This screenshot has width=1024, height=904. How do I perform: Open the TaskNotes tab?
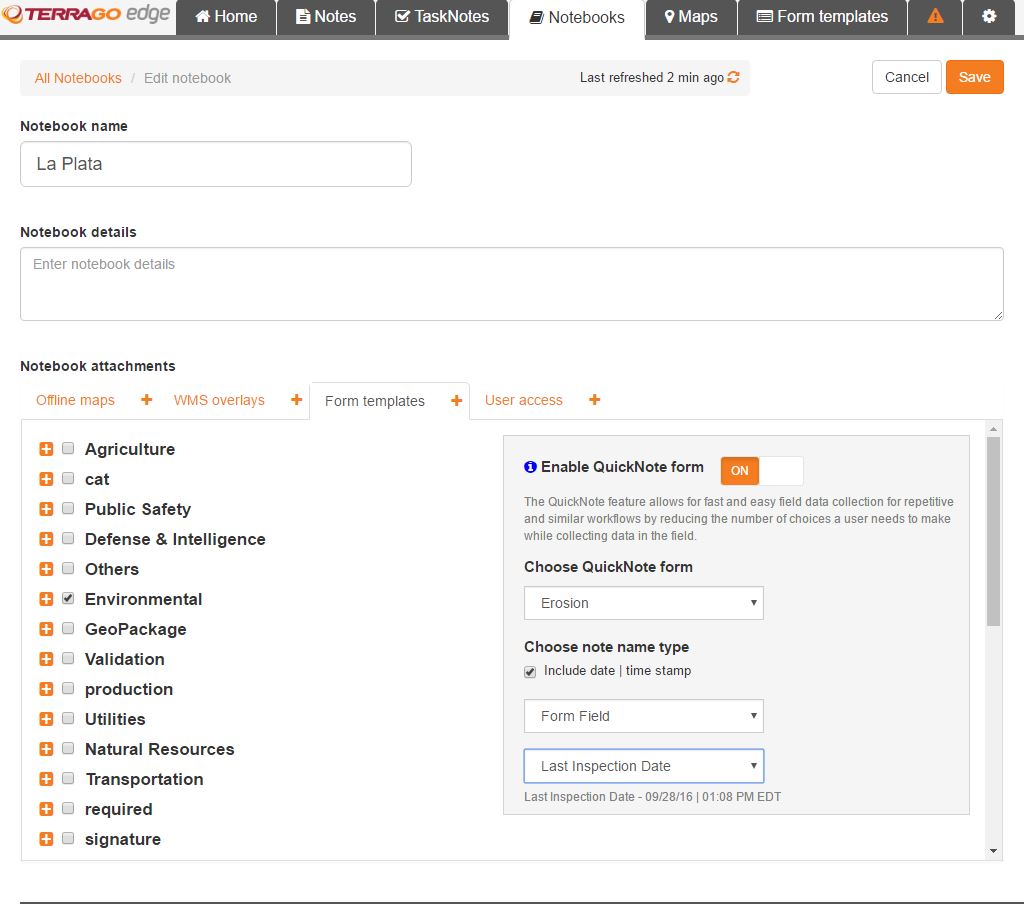pos(442,16)
